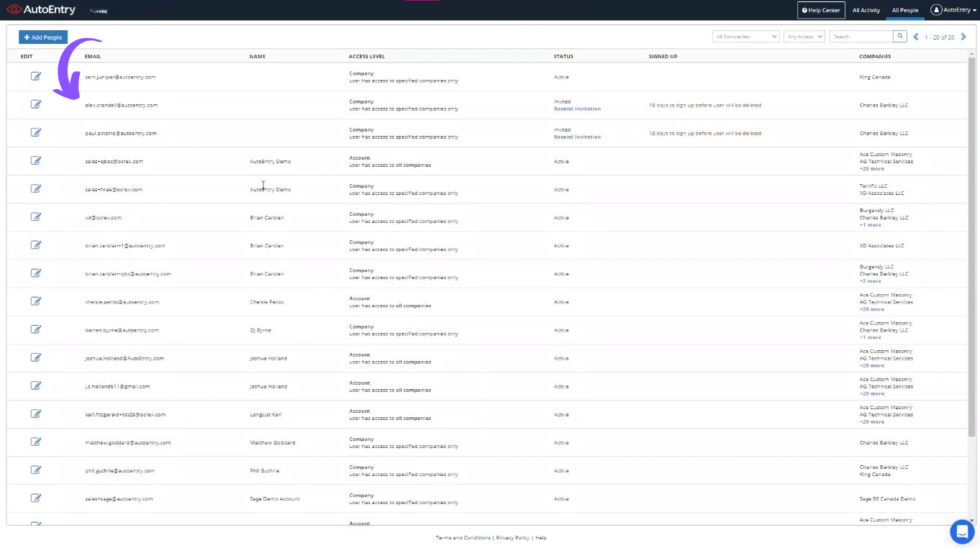Viewport: 980px width, 548px height.
Task: Resend invitation to alex.crandell
Action: (x=577, y=108)
